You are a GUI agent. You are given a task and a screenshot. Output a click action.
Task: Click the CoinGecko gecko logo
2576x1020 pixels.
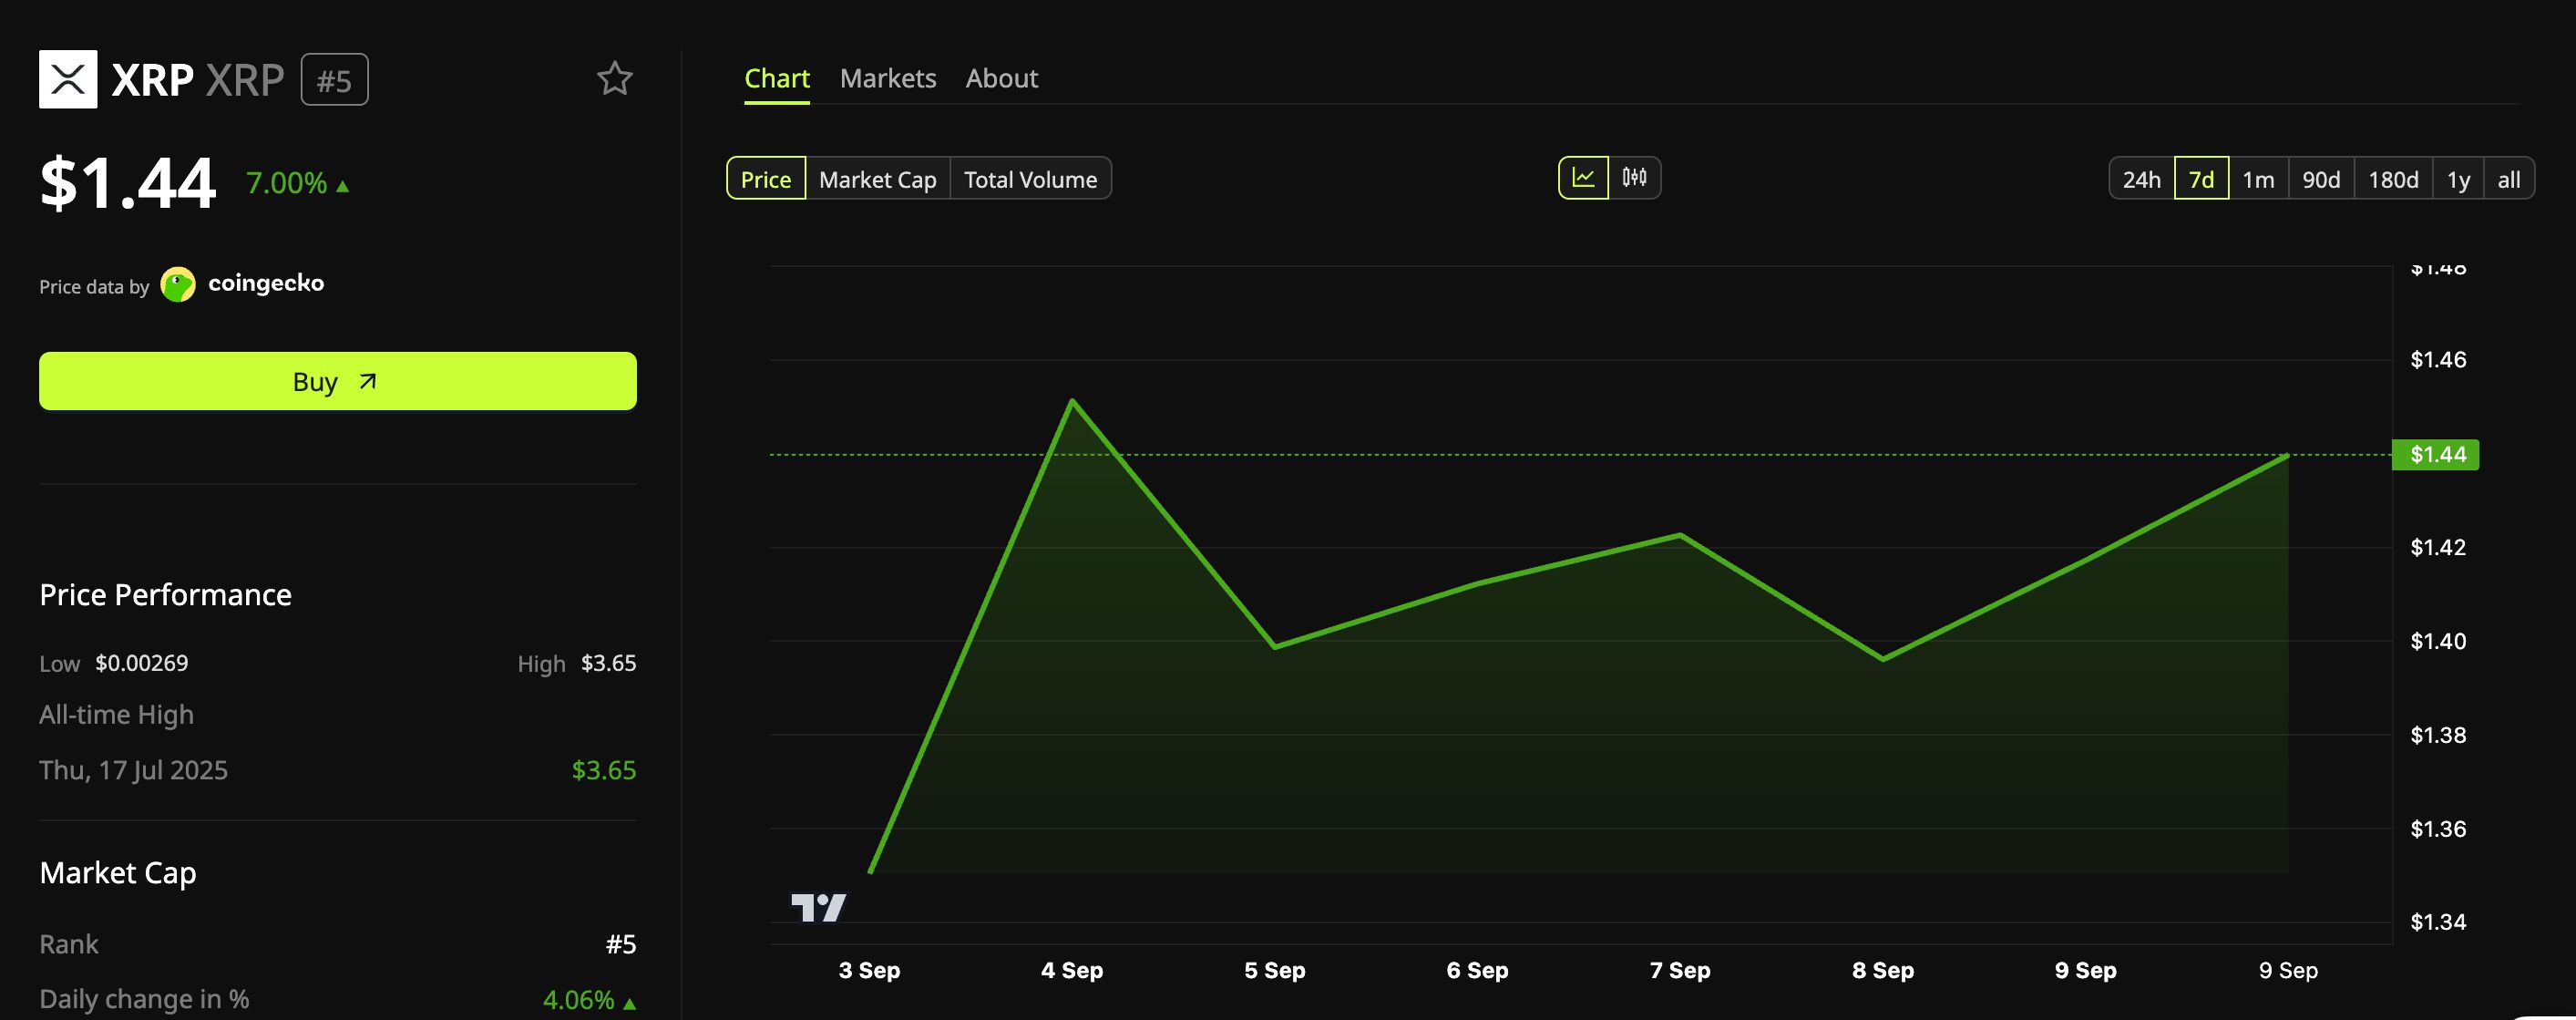coord(178,285)
